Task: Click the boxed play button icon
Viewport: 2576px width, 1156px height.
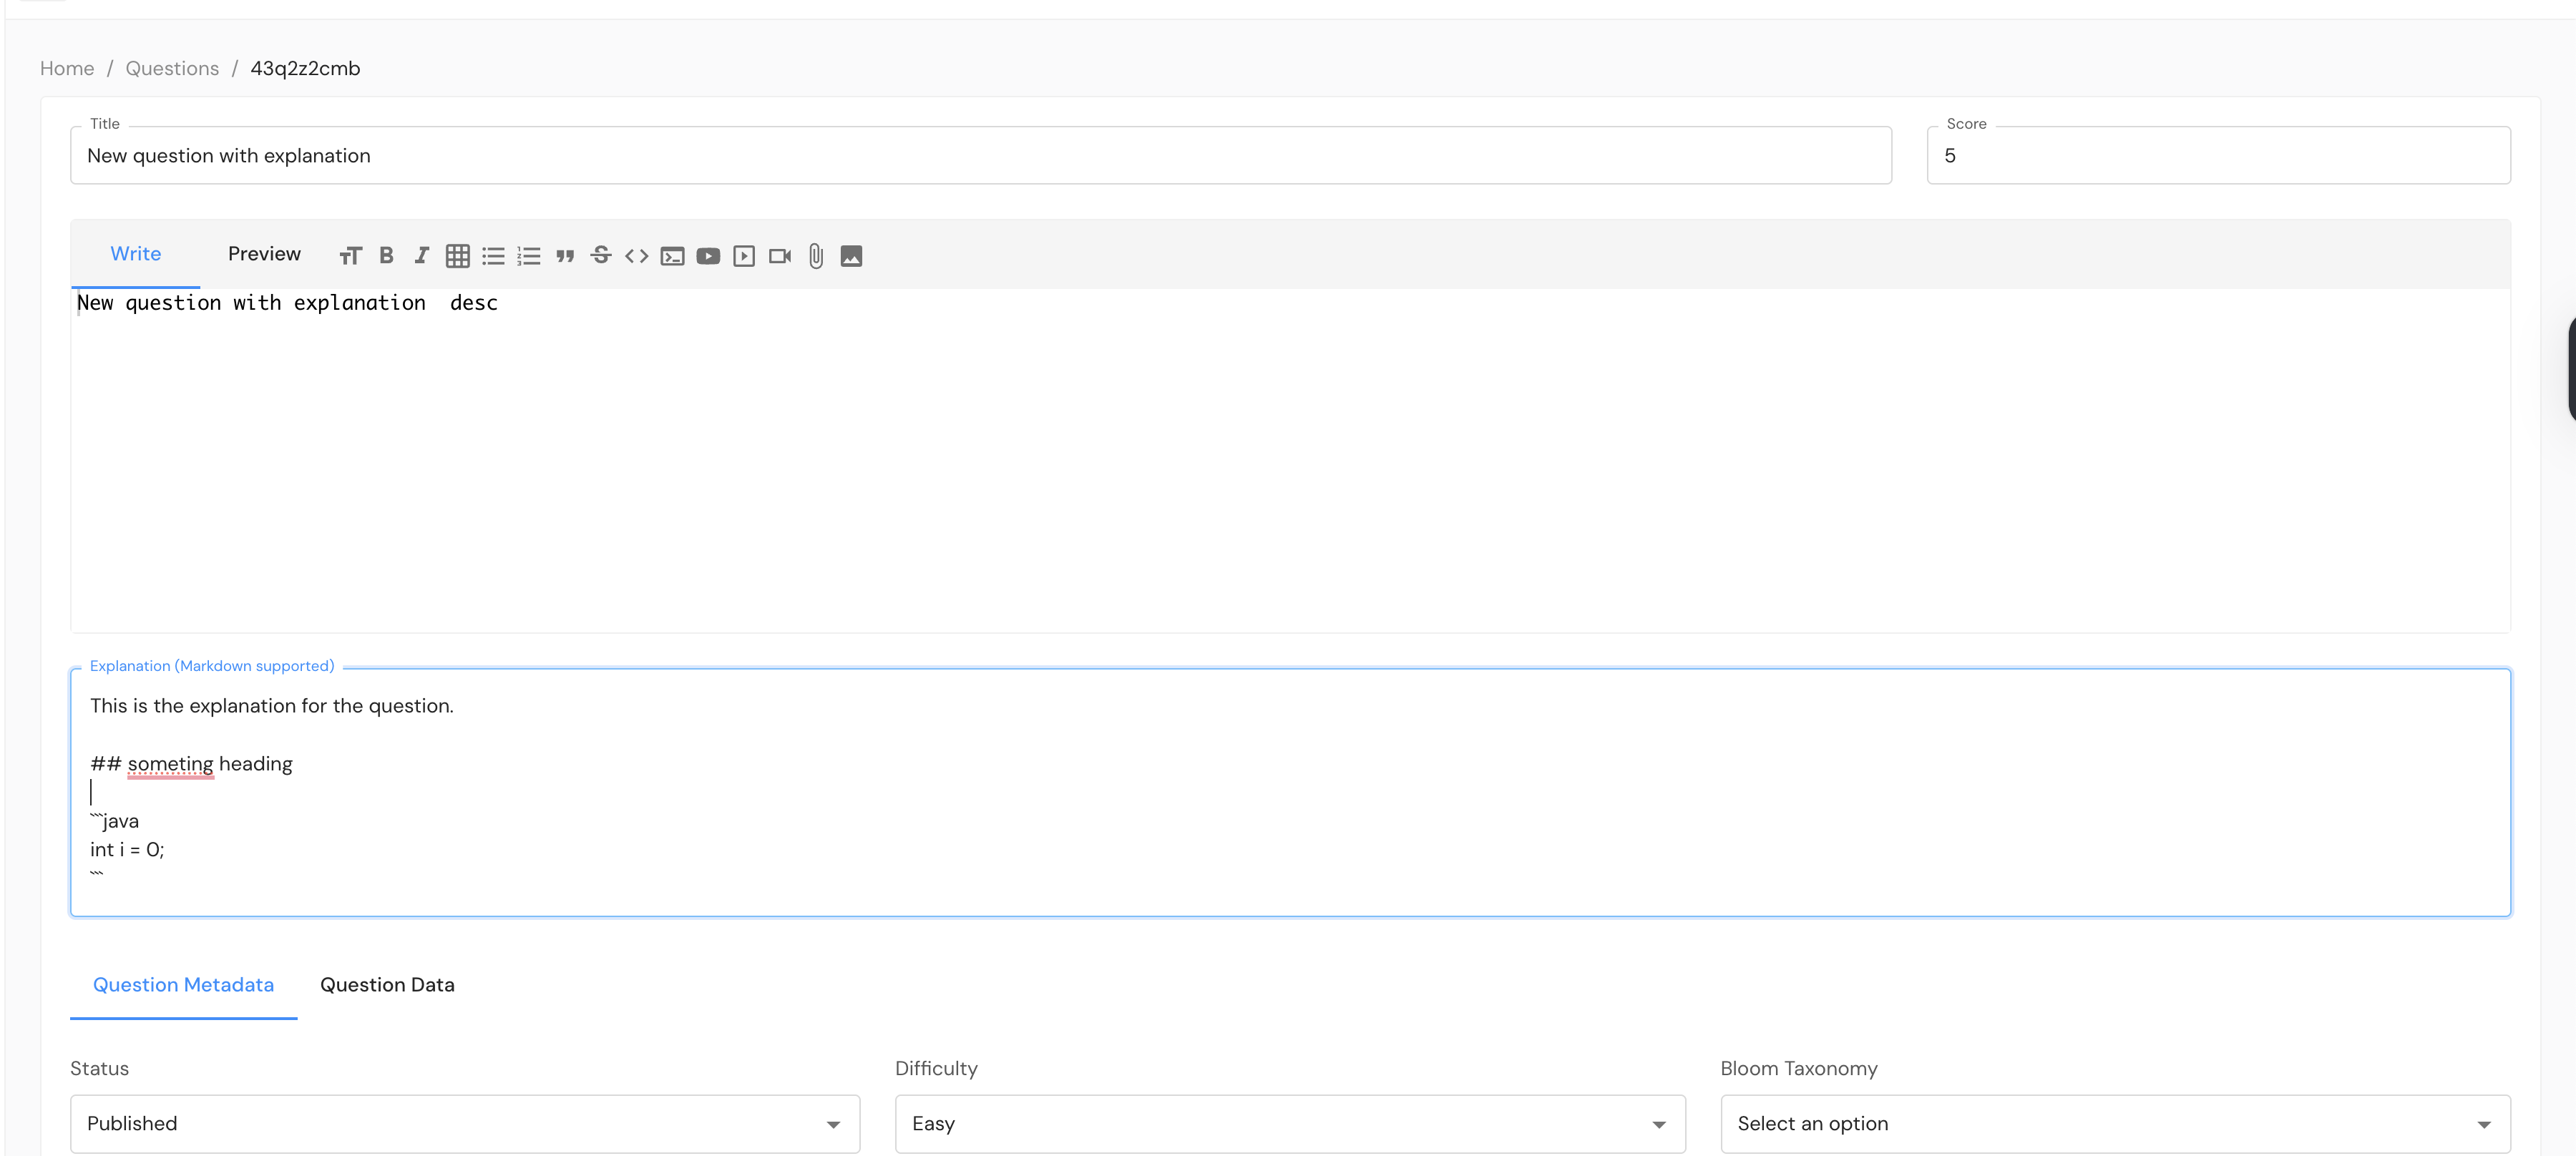Action: (744, 256)
